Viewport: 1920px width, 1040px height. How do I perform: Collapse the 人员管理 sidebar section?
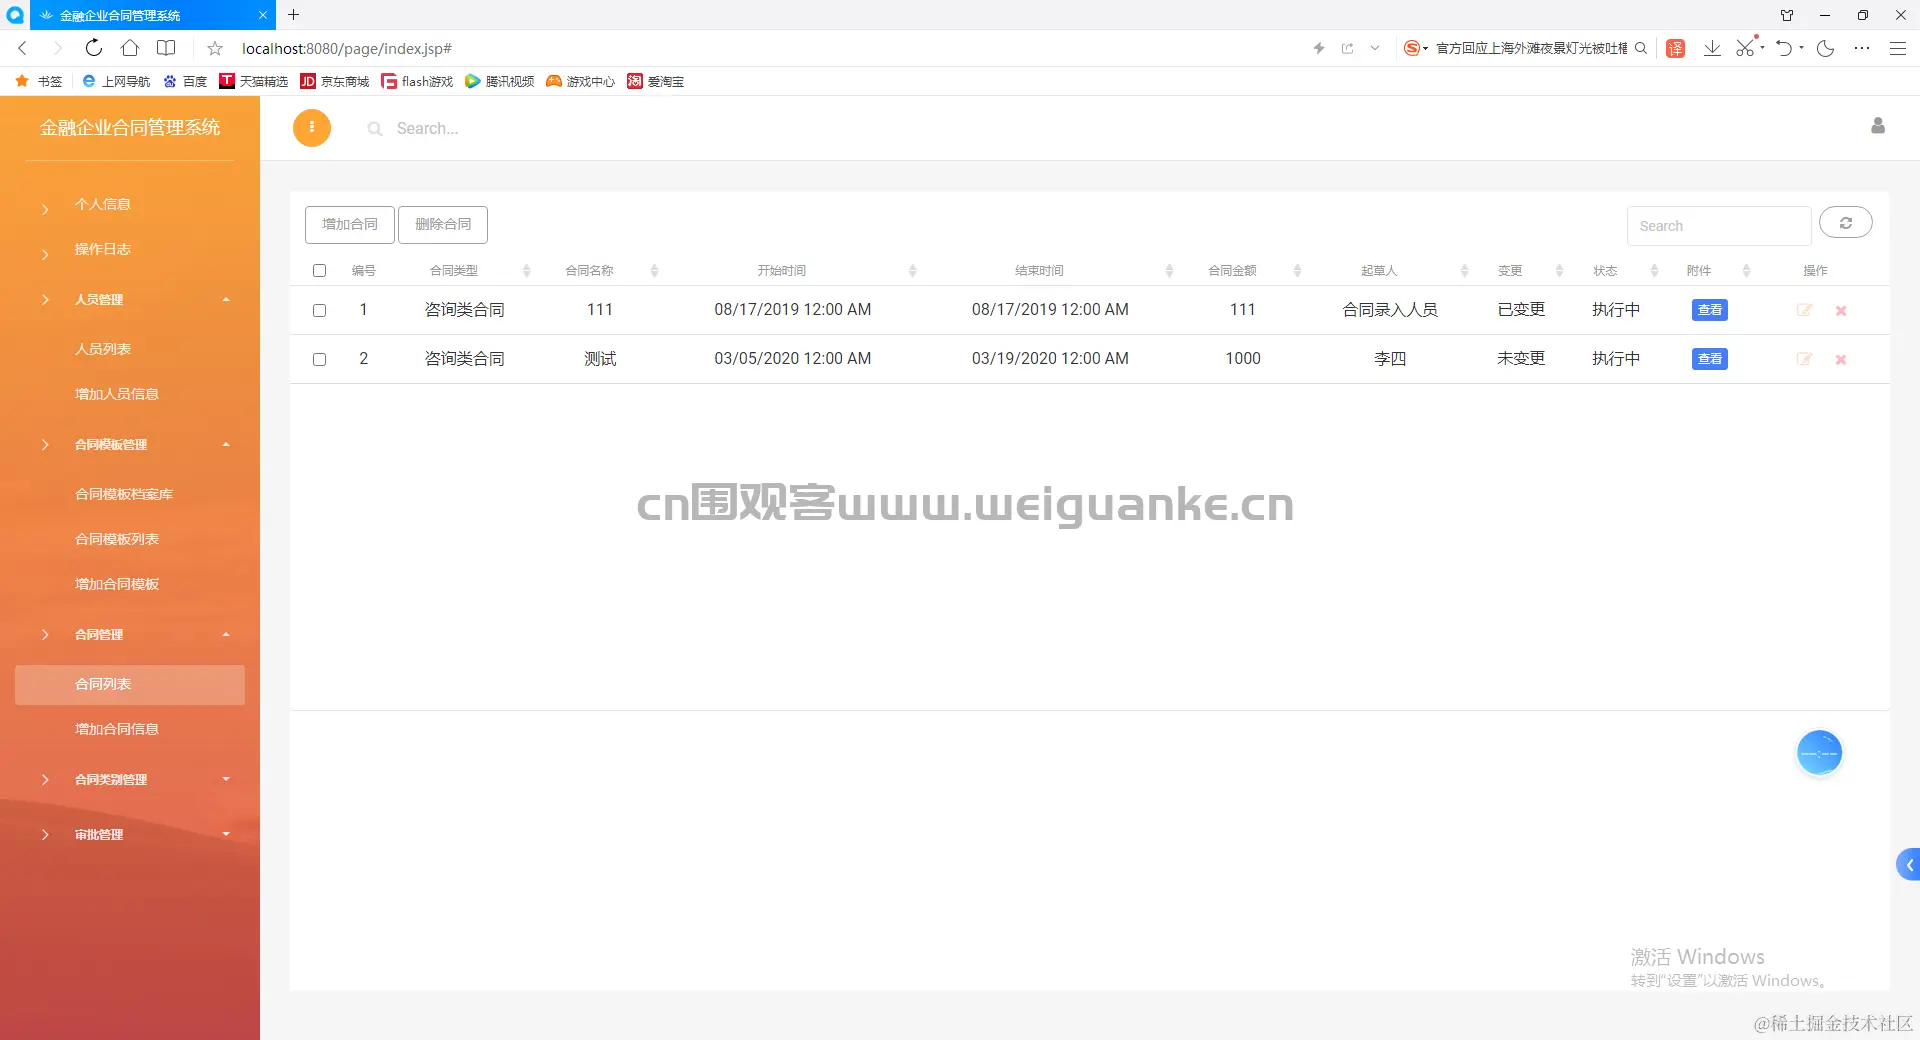pyautogui.click(x=130, y=299)
